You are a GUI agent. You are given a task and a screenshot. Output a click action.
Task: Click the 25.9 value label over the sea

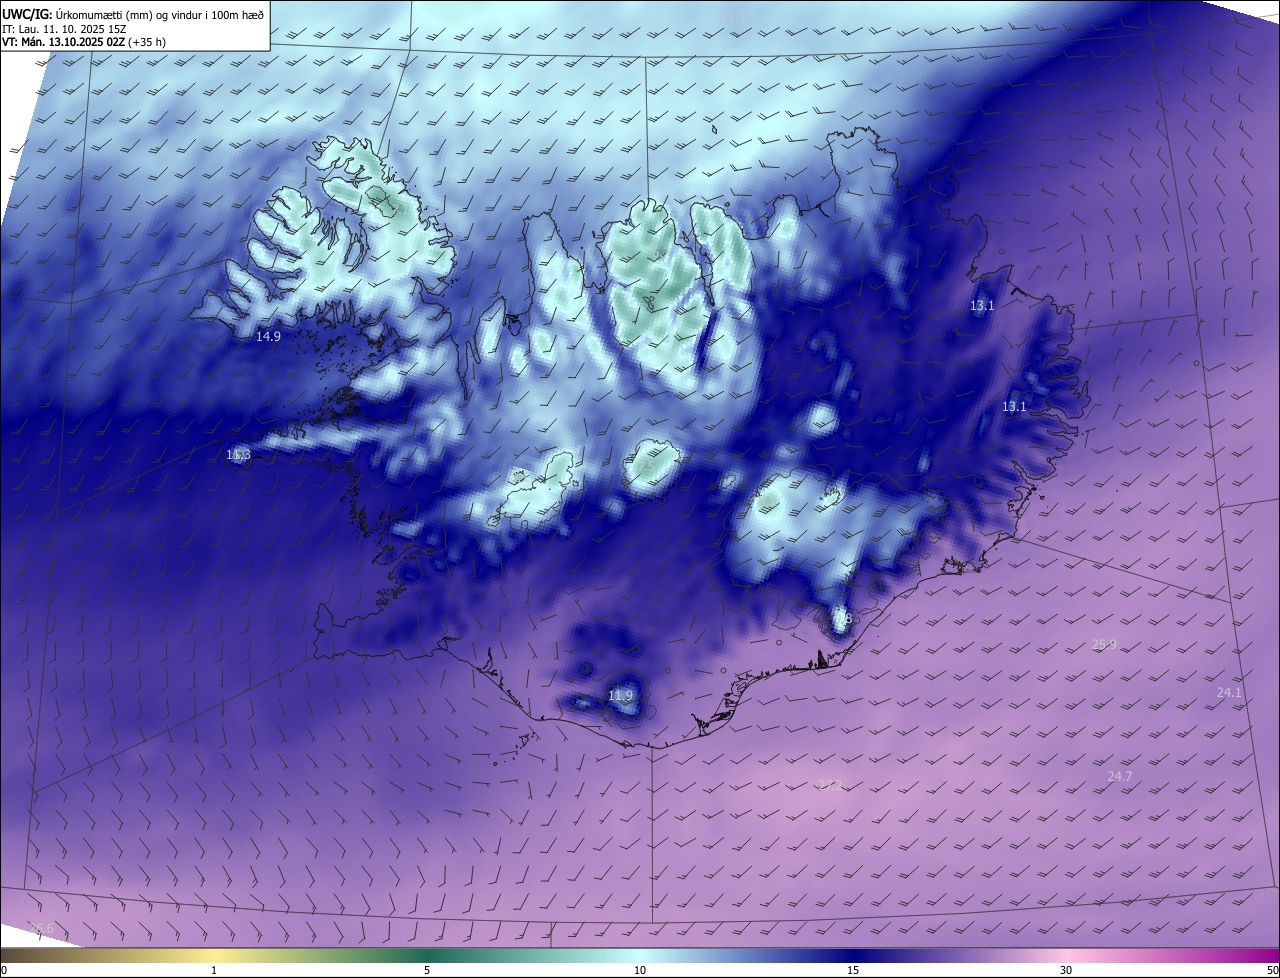pyautogui.click(x=1104, y=645)
